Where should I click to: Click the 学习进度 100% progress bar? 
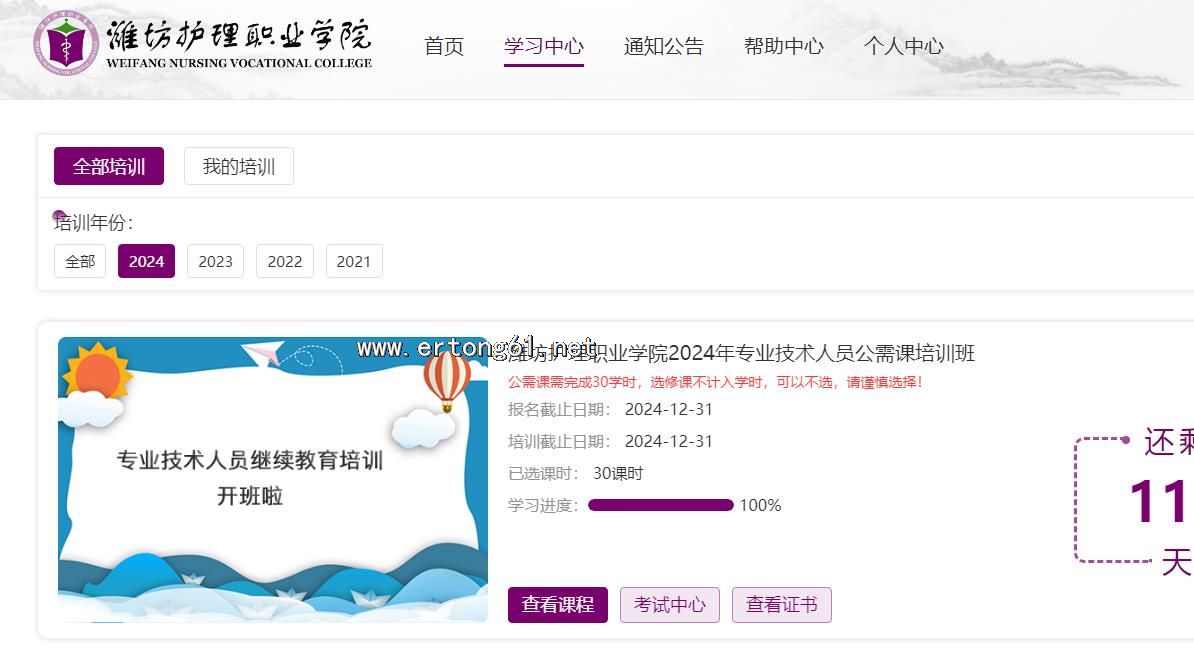click(x=660, y=505)
